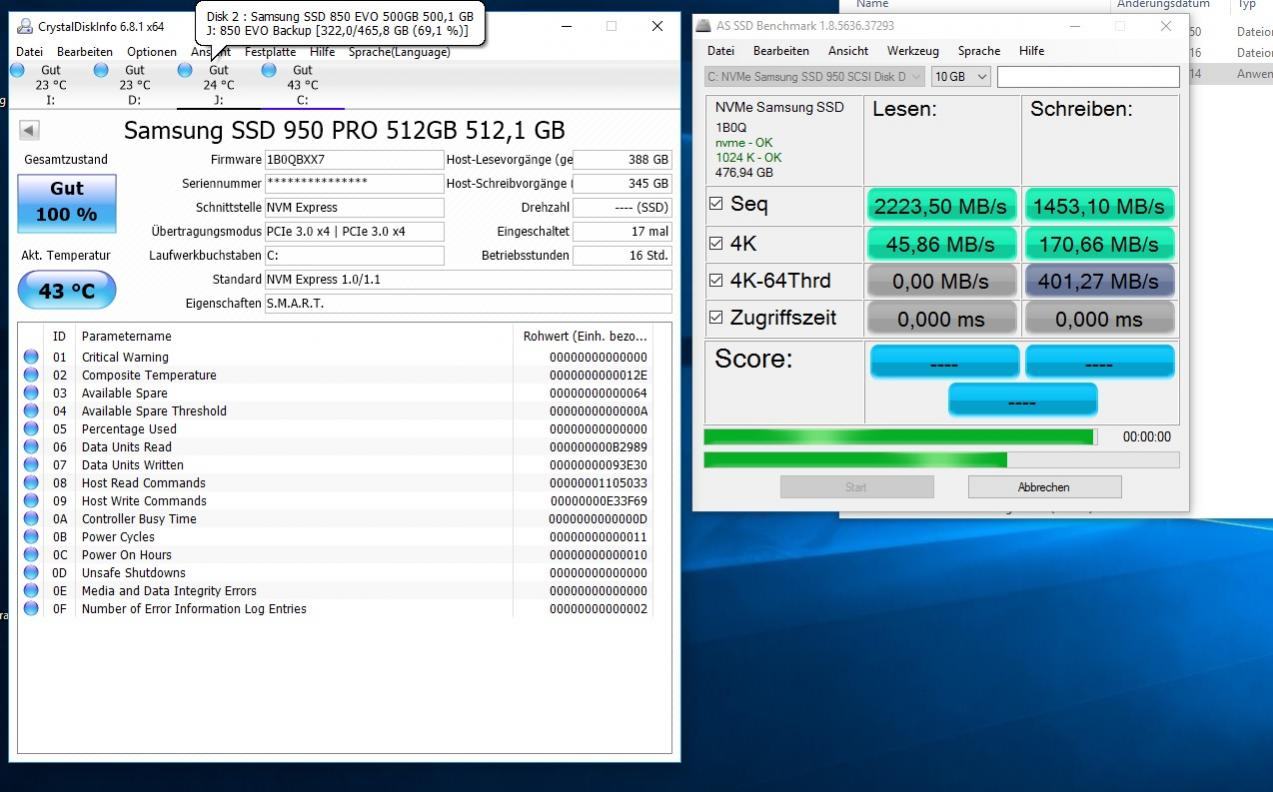Viewport: 1273px width, 792px height.
Task: Click status orb for Available Spare Threshold
Action: pyautogui.click(x=31, y=411)
